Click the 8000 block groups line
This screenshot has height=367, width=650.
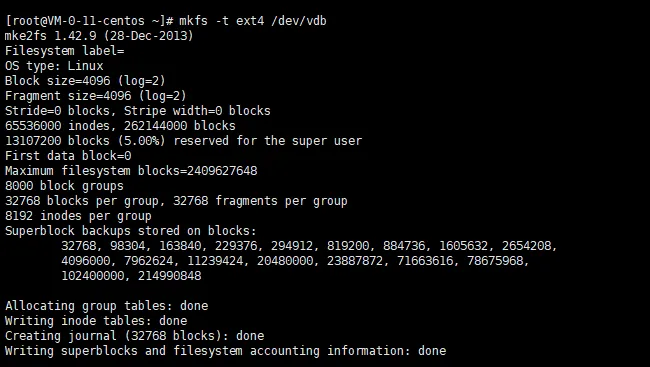point(64,185)
